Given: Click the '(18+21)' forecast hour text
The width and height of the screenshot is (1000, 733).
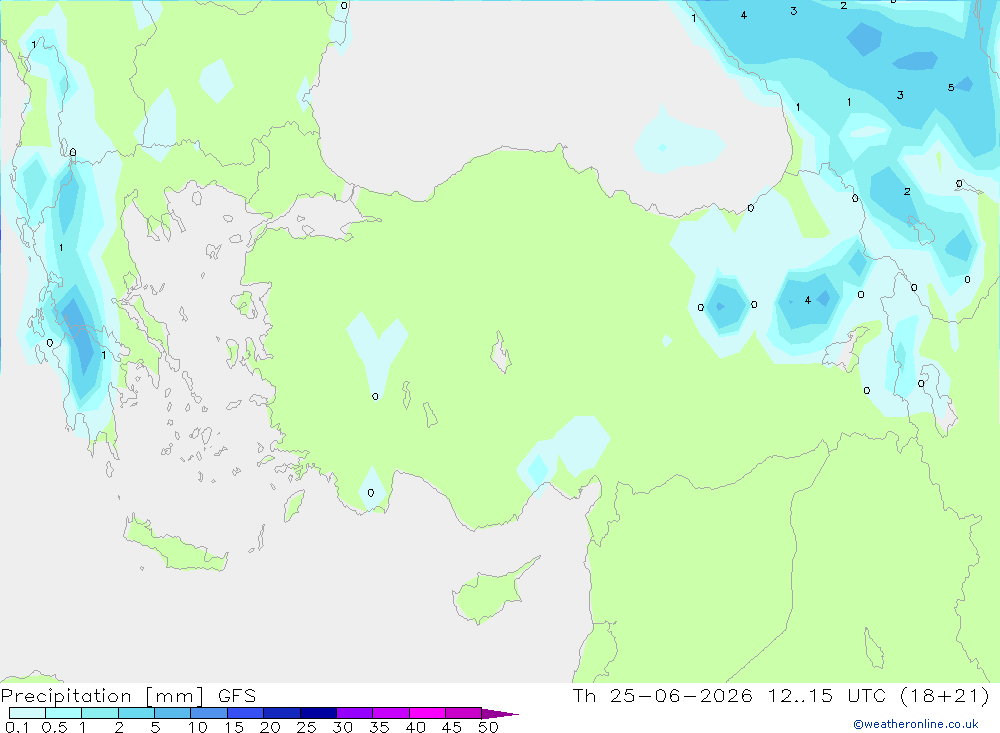Looking at the screenshot, I should 945,695.
